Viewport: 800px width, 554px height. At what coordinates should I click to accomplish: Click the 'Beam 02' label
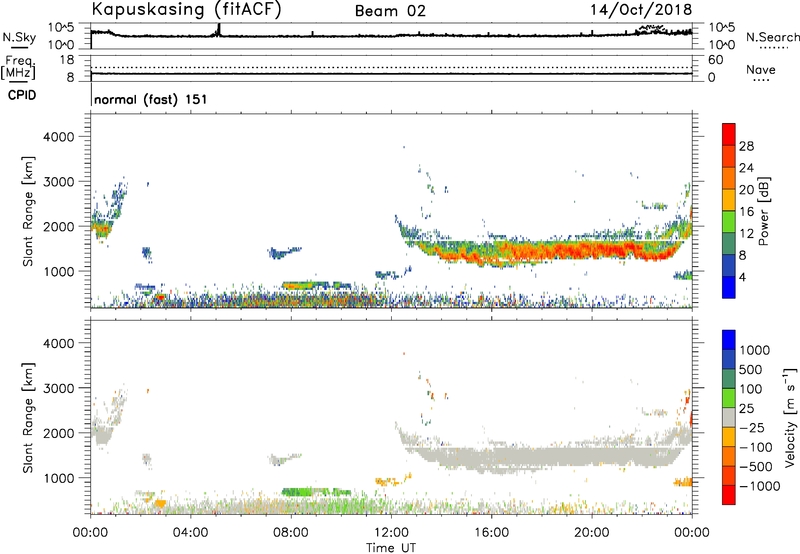tap(390, 11)
